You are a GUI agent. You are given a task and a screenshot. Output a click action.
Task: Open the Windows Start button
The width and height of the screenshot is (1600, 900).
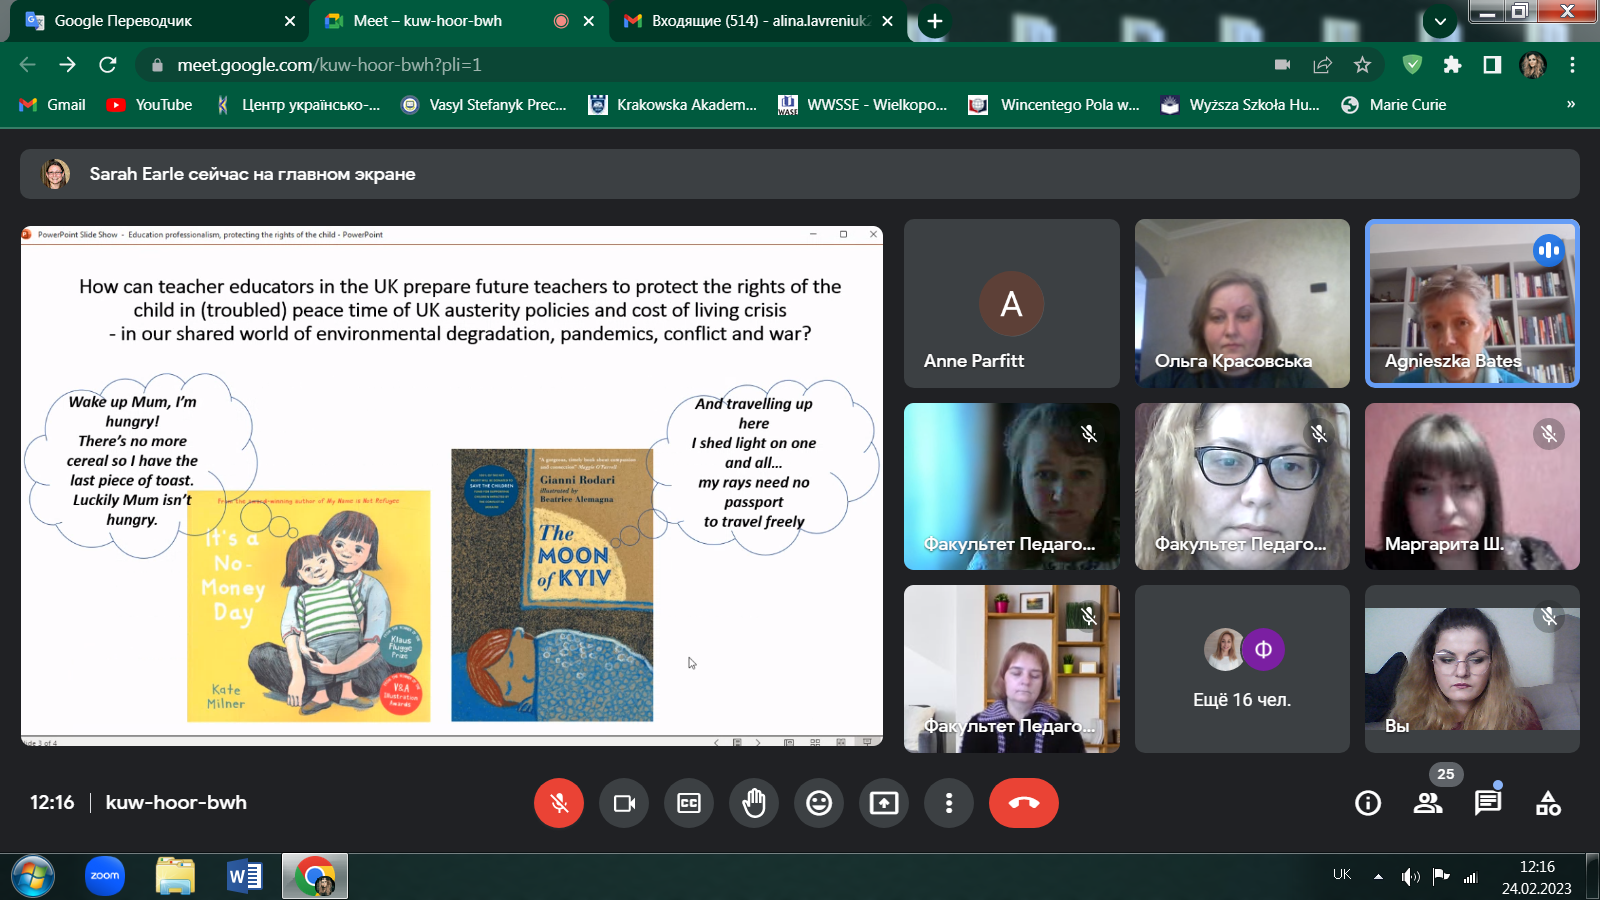pos(33,877)
